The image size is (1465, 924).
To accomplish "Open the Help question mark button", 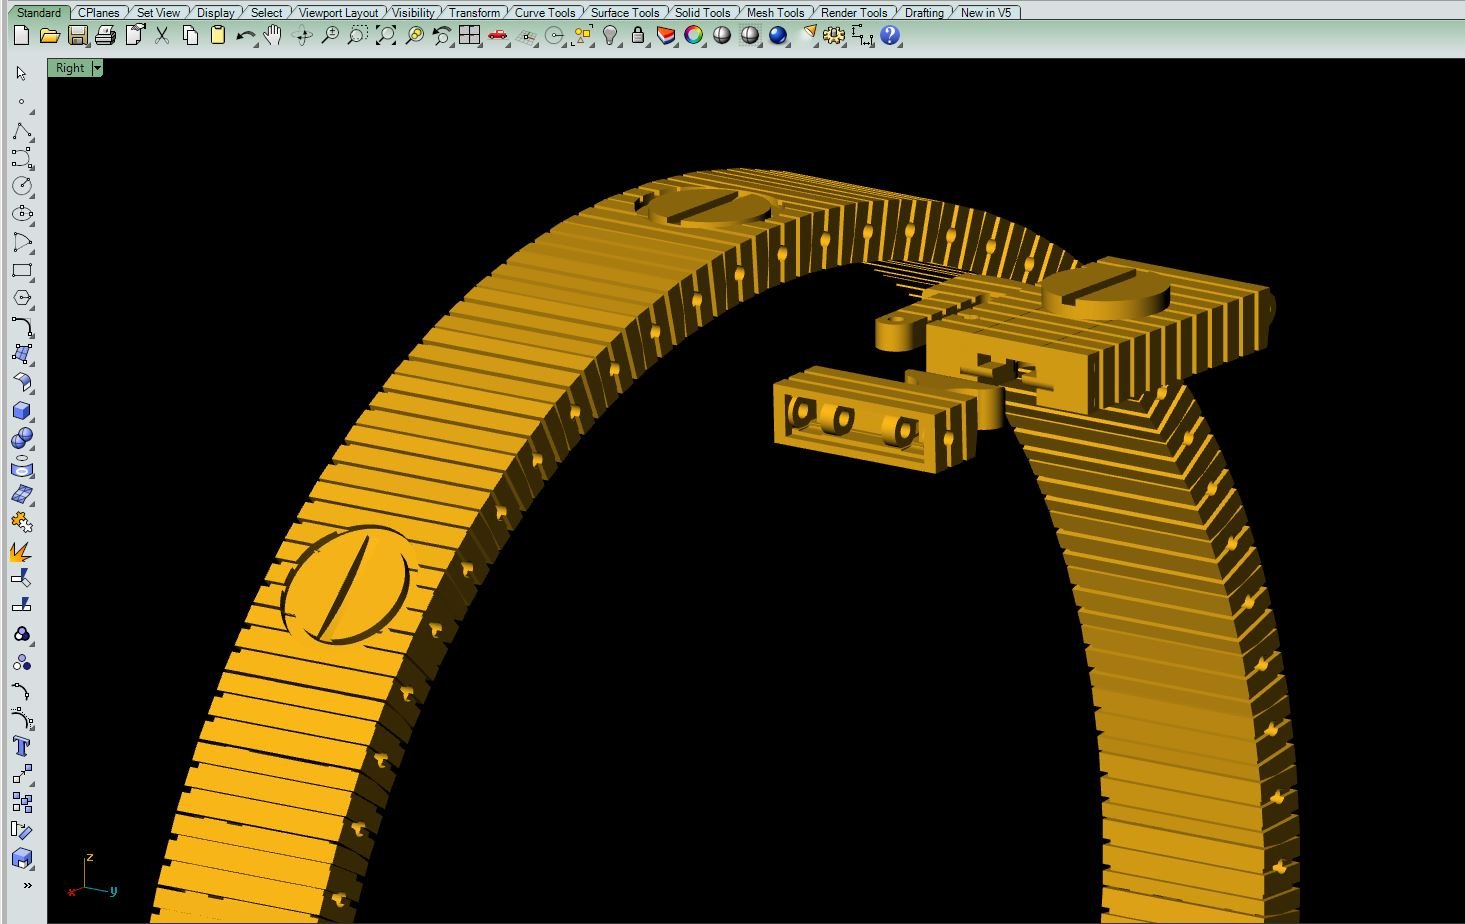I will (x=890, y=36).
